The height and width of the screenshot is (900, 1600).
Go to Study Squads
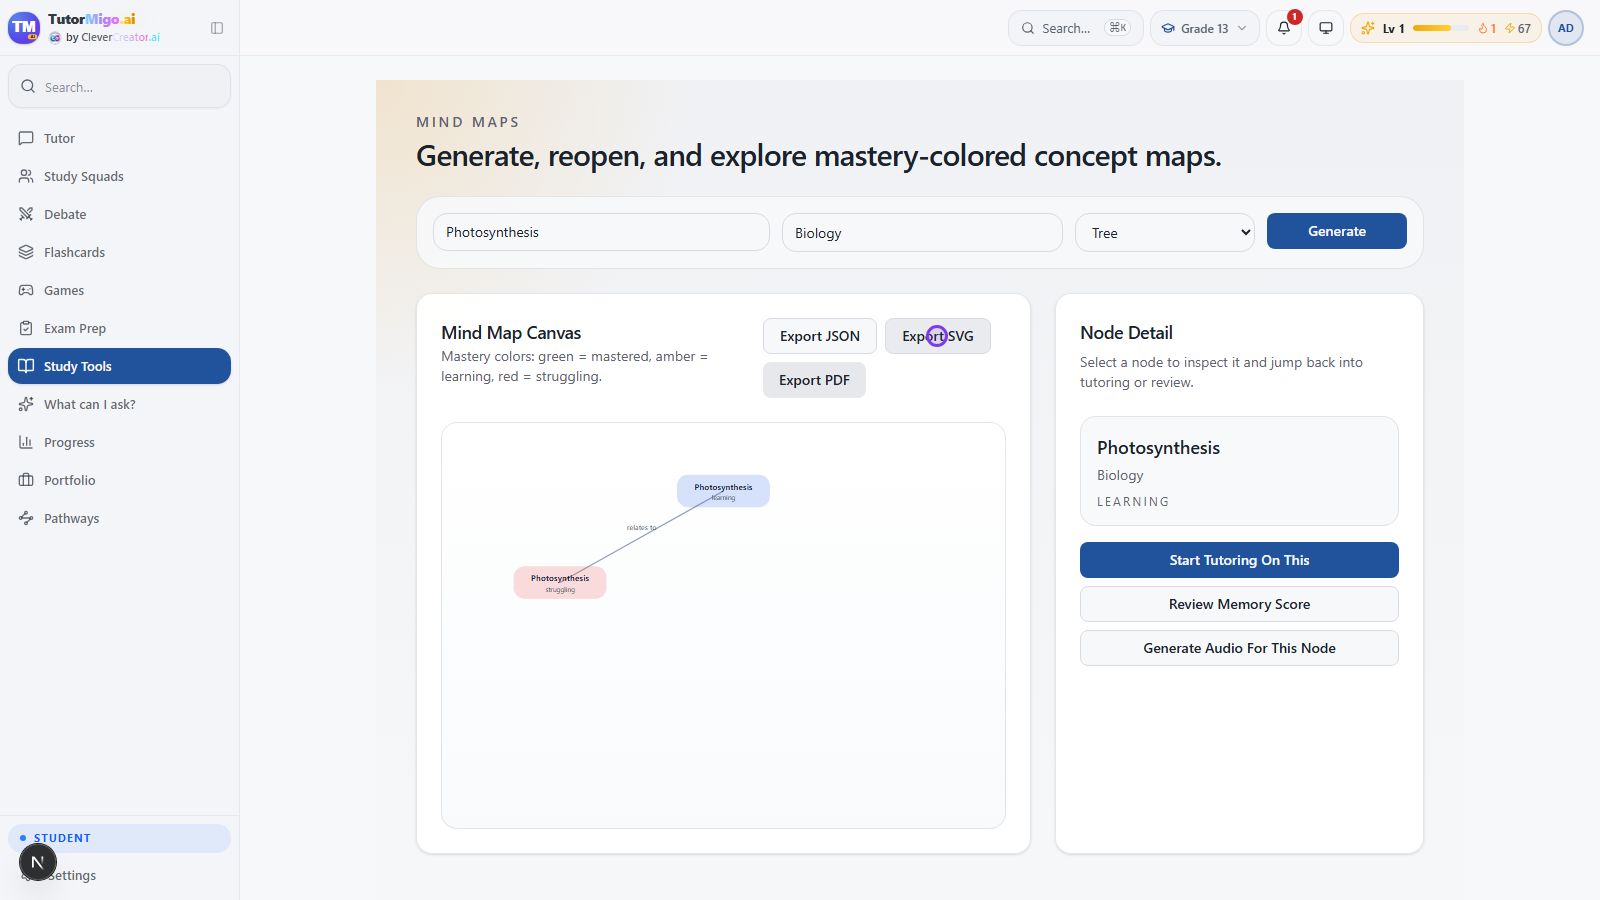[x=119, y=176]
